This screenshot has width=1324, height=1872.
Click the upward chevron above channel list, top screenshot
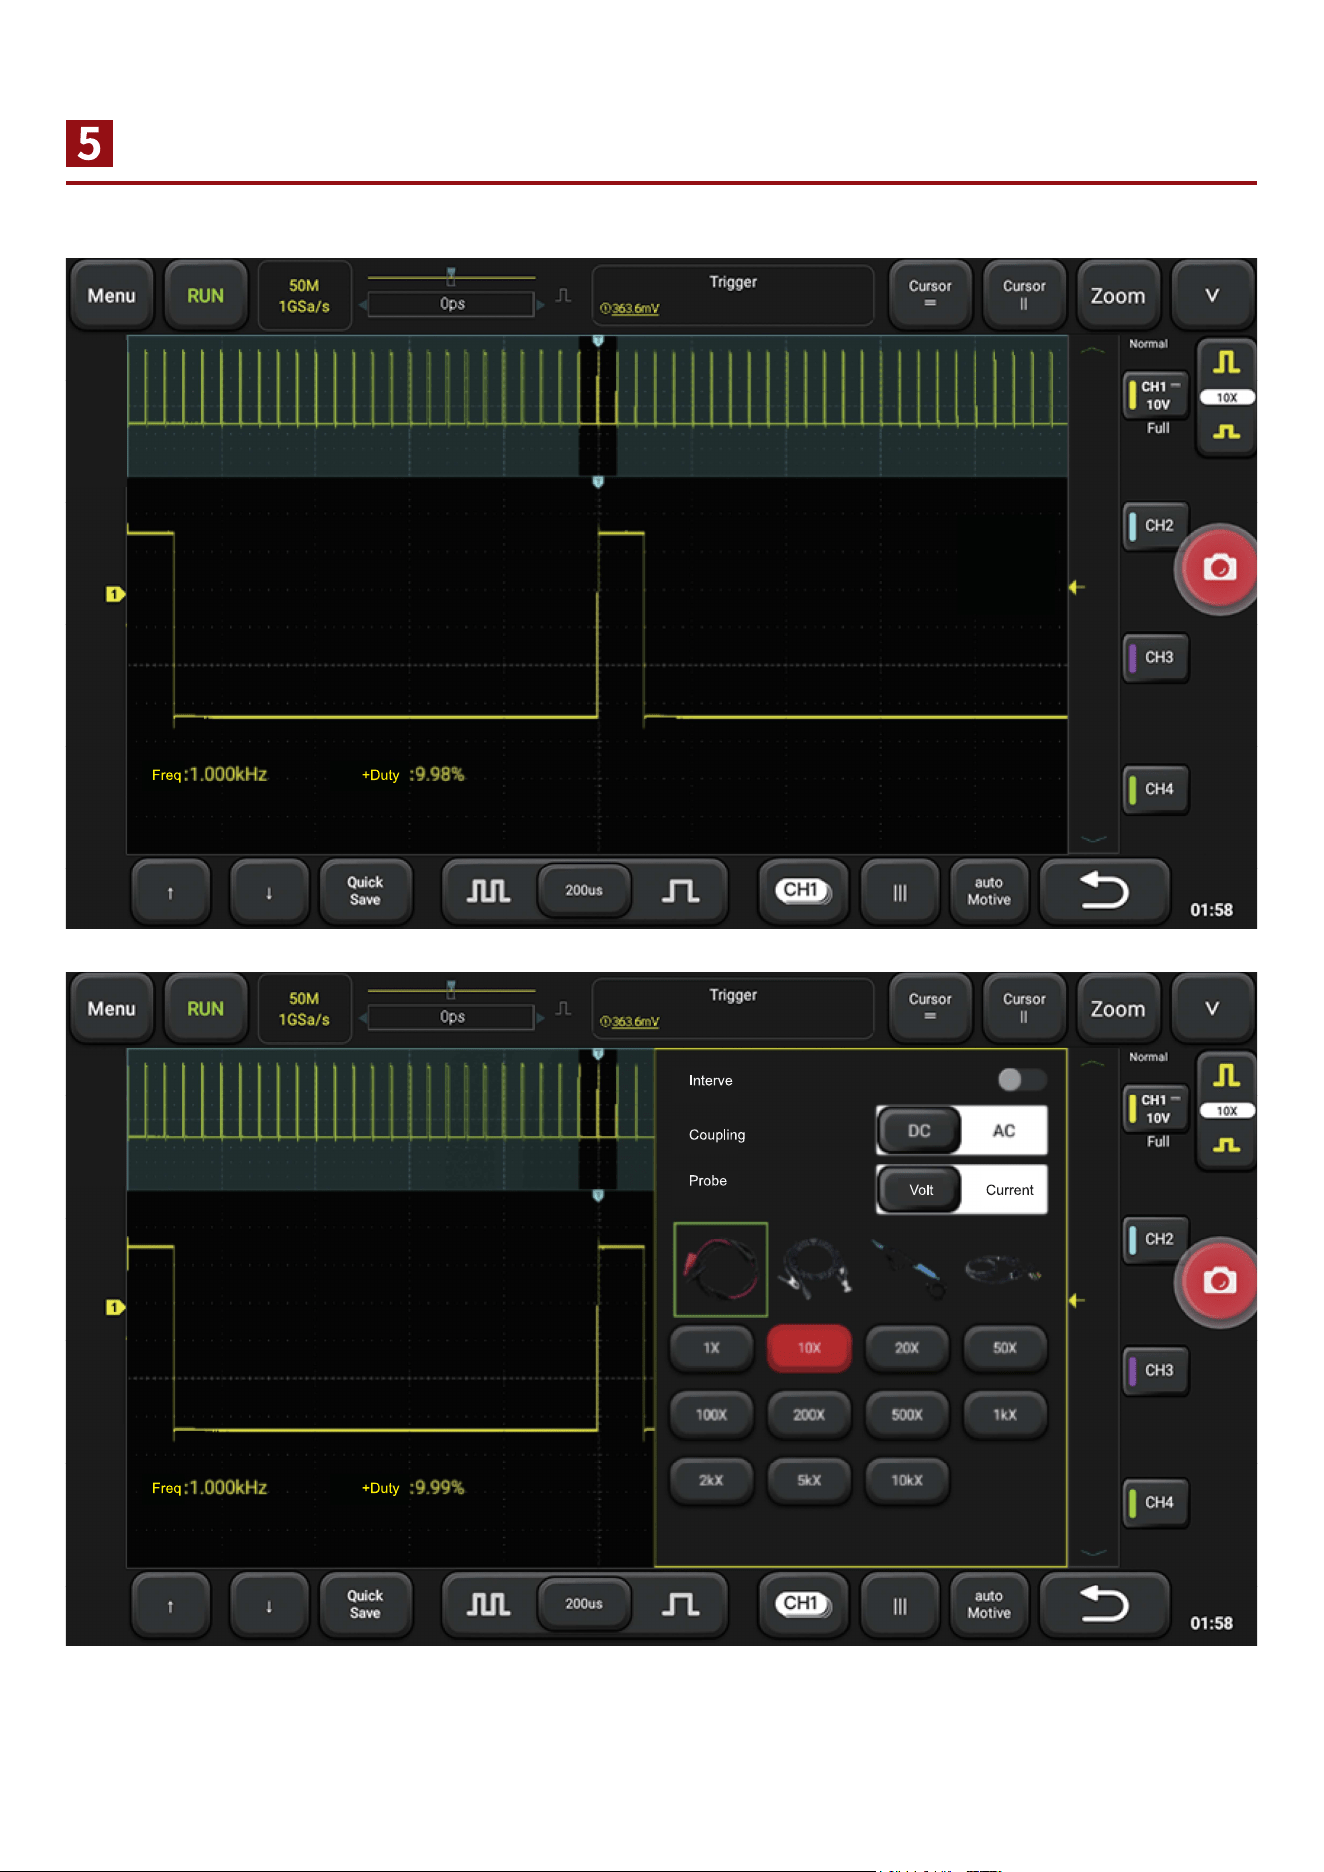[x=1093, y=350]
